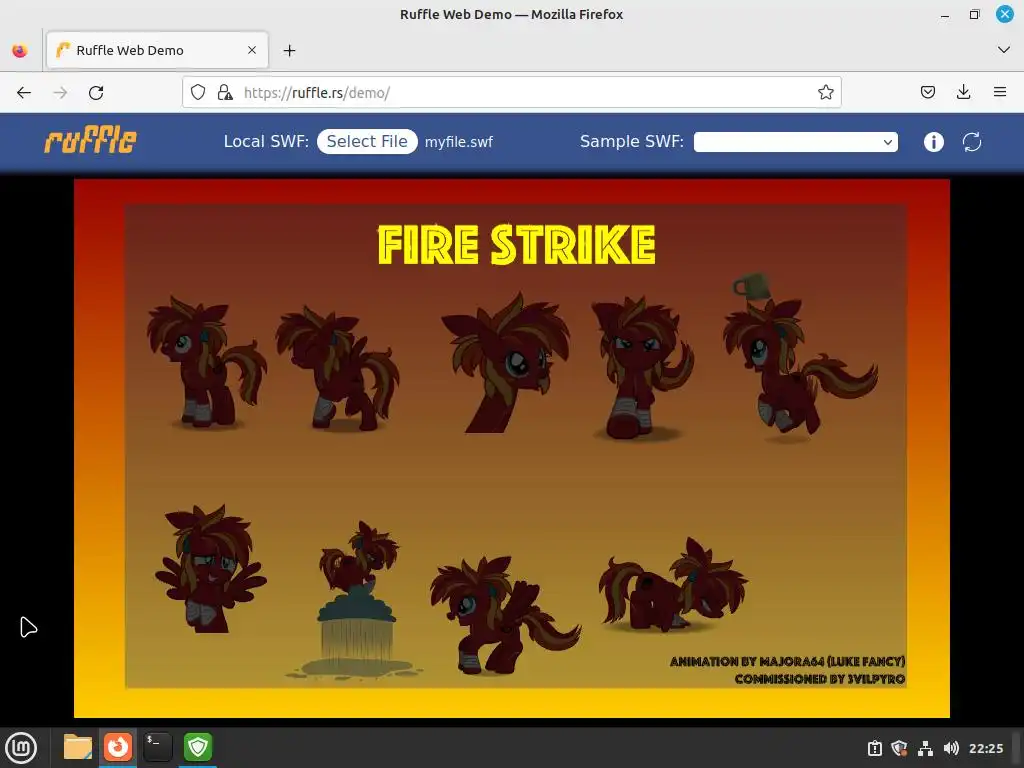Click the pony on the cupcake

click(357, 601)
